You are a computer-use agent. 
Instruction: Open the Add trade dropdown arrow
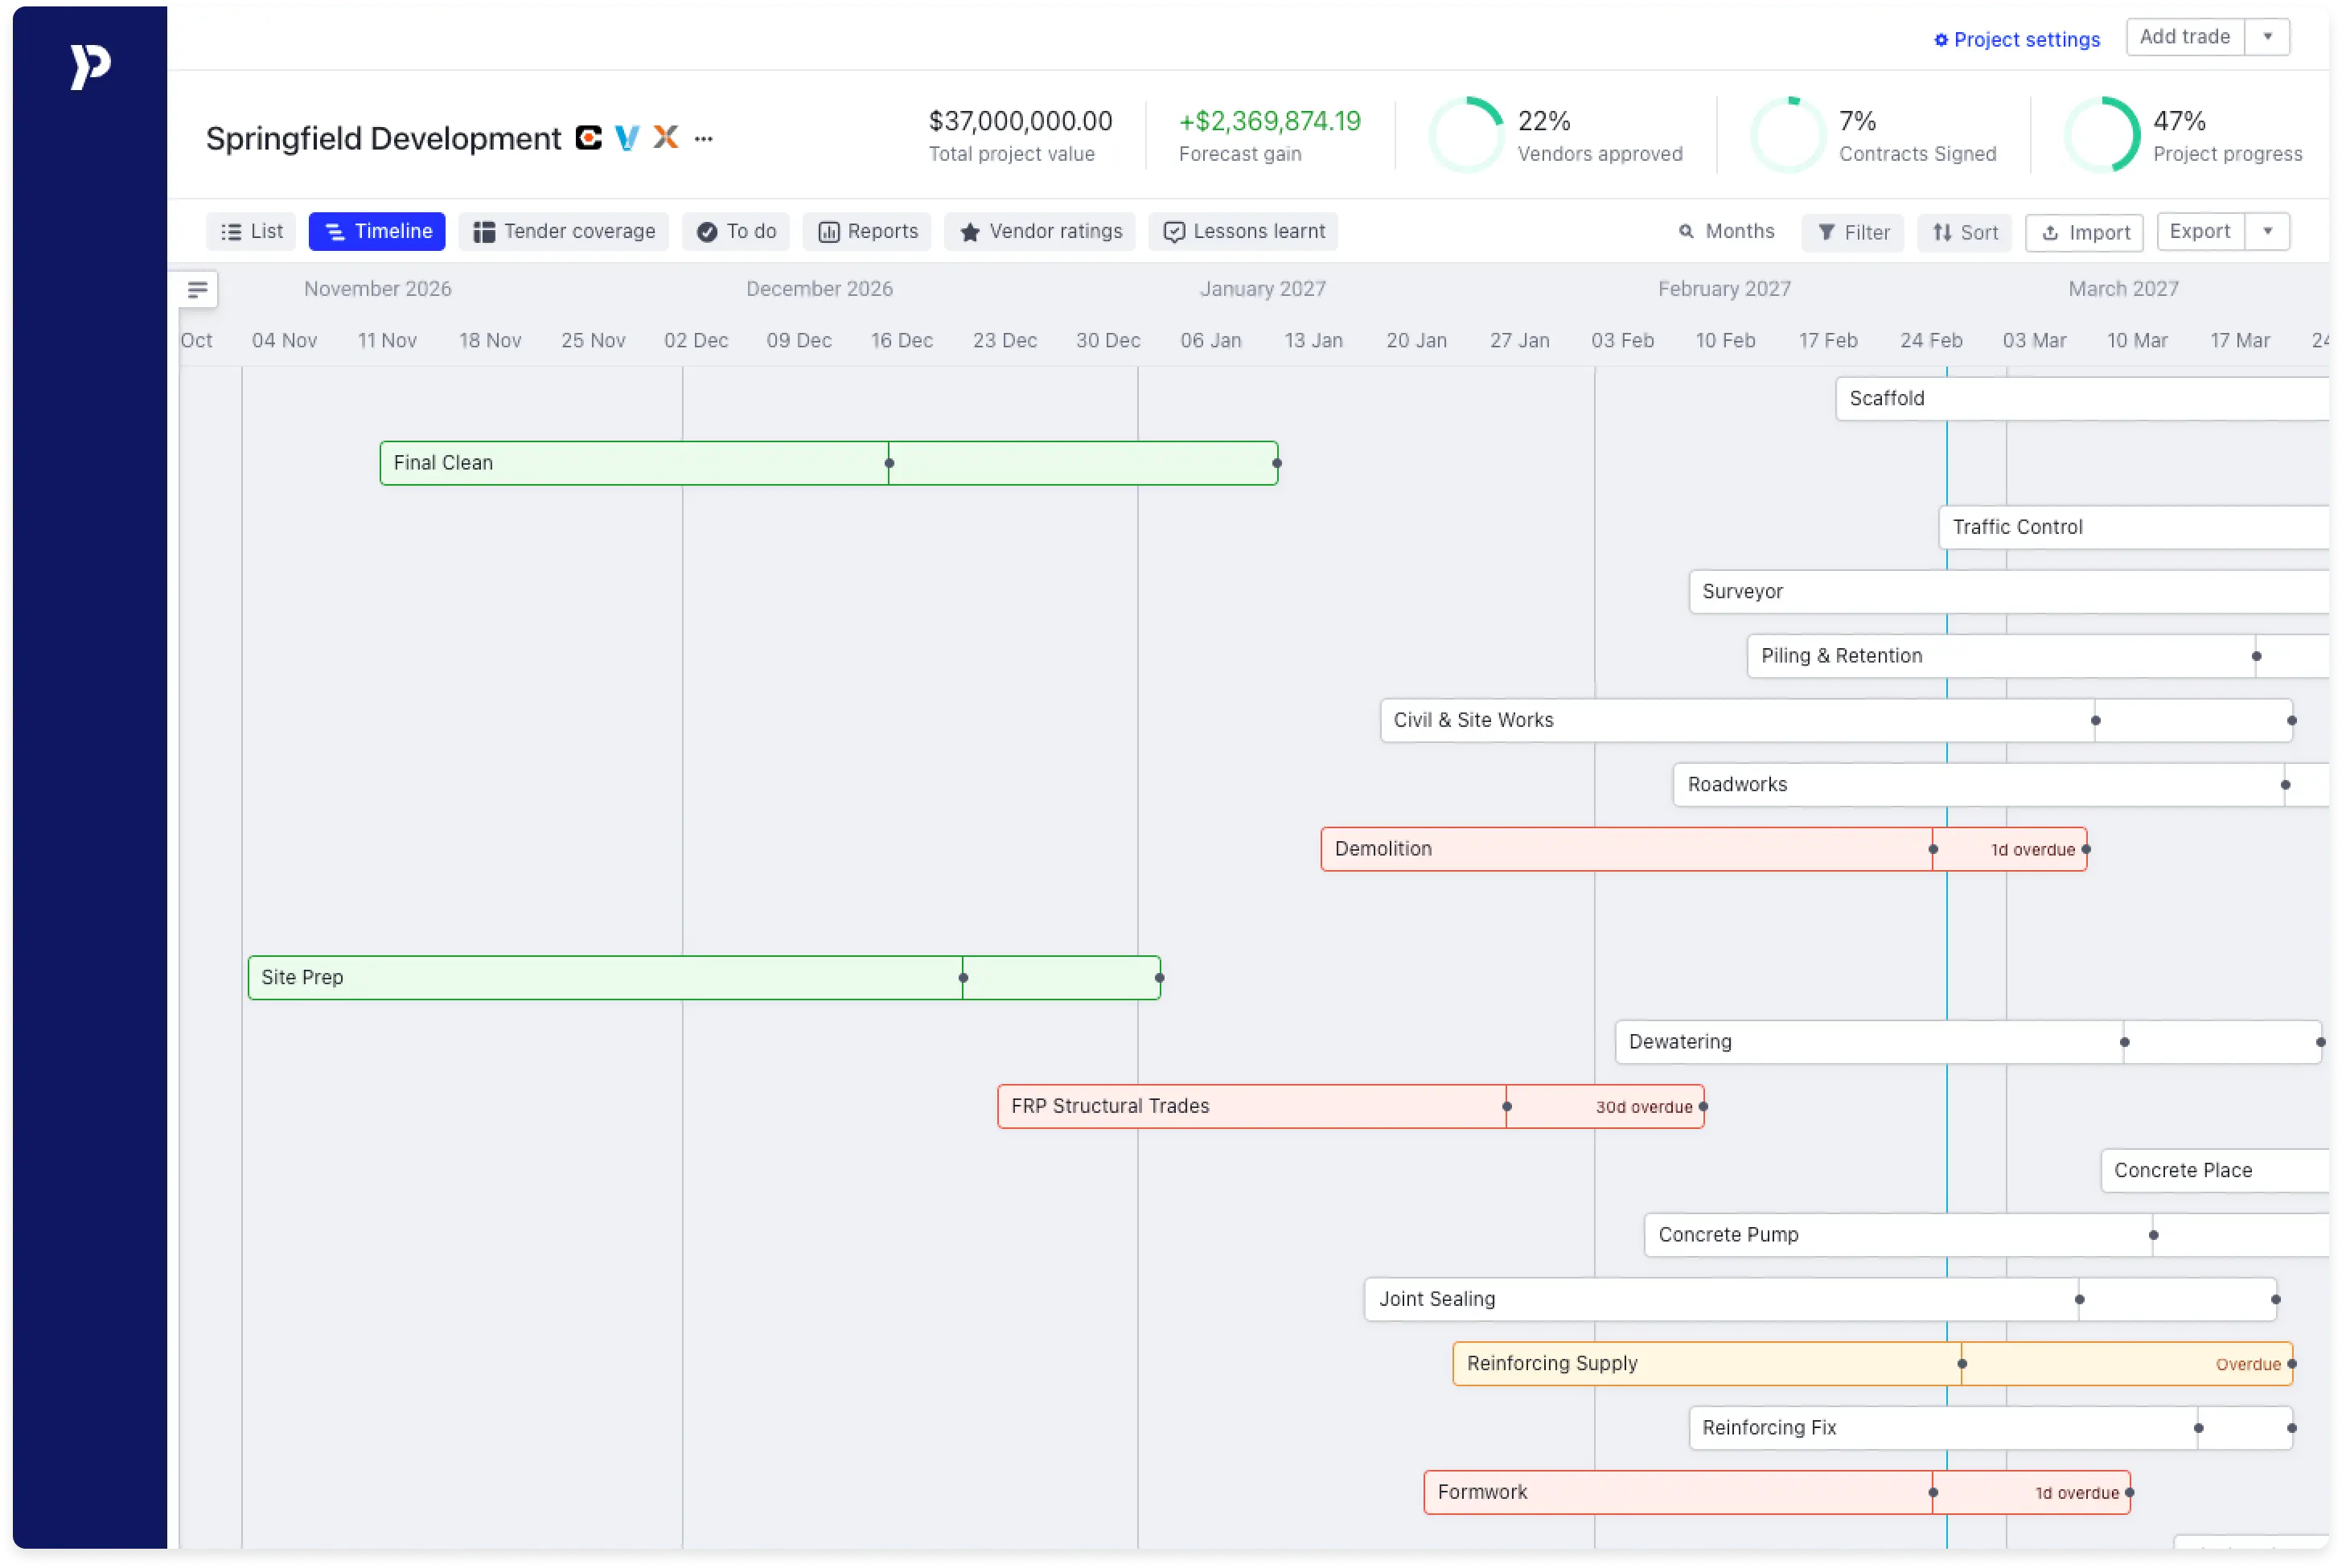click(x=2267, y=37)
